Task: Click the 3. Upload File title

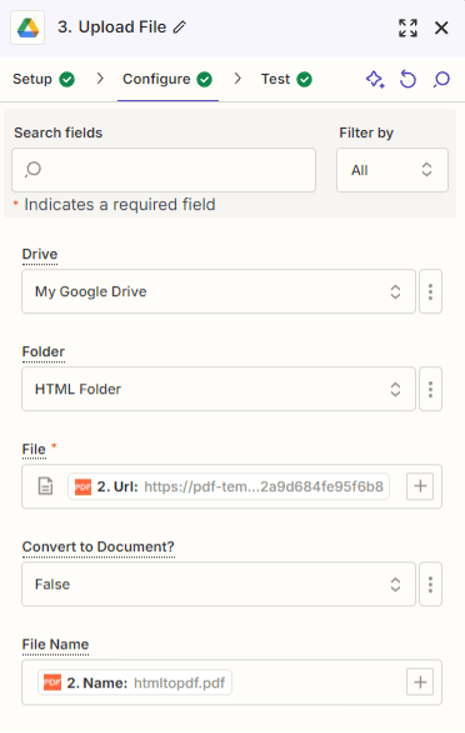Action: pyautogui.click(x=112, y=28)
